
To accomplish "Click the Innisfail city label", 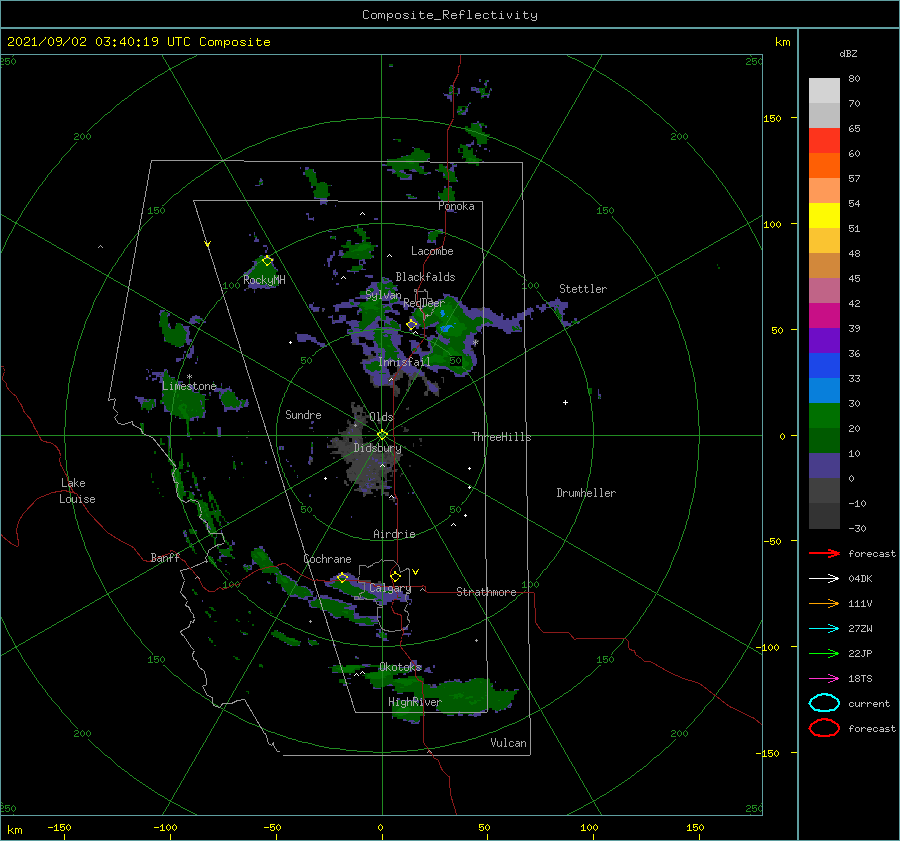I will point(404,362).
